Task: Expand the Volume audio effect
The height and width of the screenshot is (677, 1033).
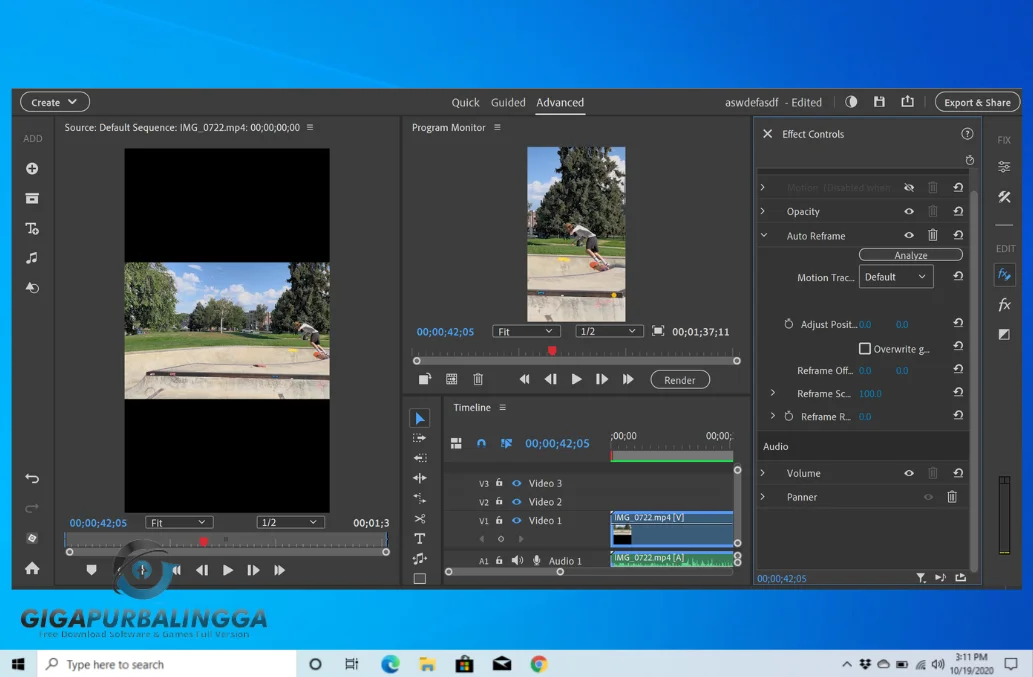Action: click(x=763, y=473)
